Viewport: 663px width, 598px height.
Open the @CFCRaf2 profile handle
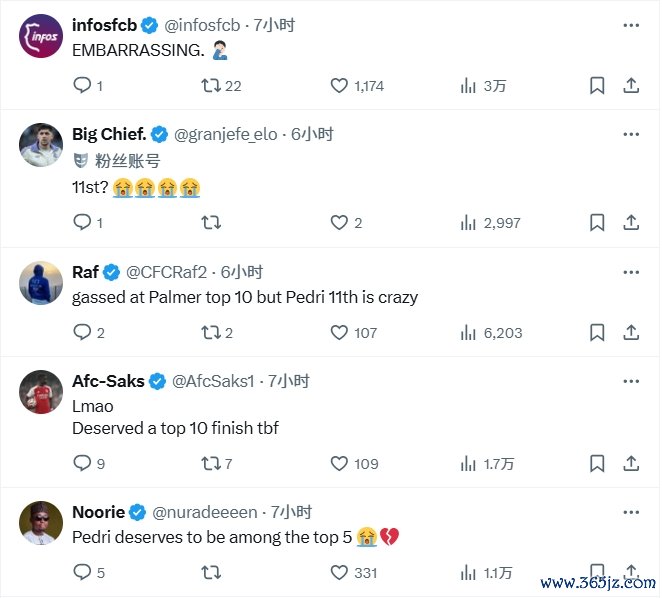coord(170,272)
